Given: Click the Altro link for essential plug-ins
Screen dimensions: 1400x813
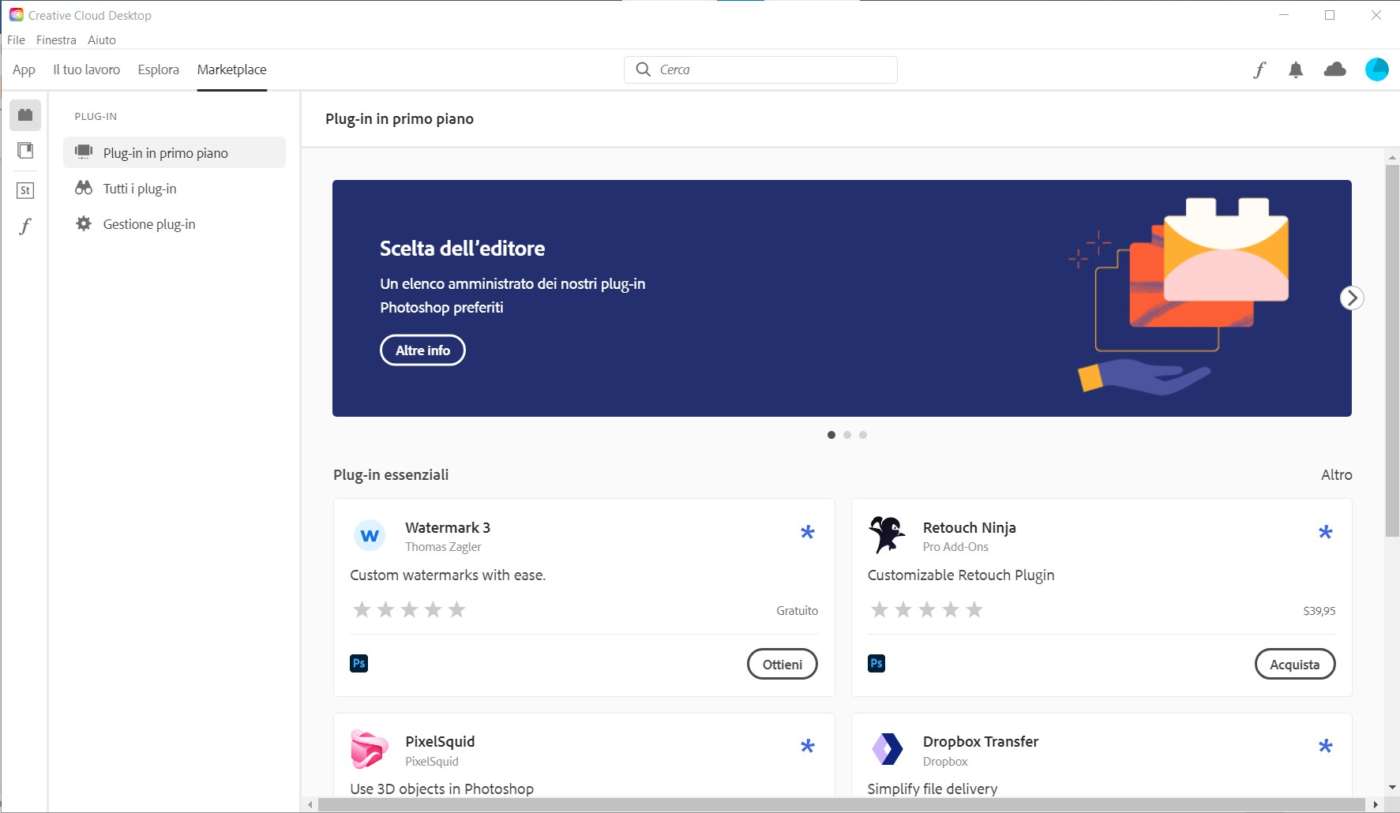Looking at the screenshot, I should click(1336, 475).
